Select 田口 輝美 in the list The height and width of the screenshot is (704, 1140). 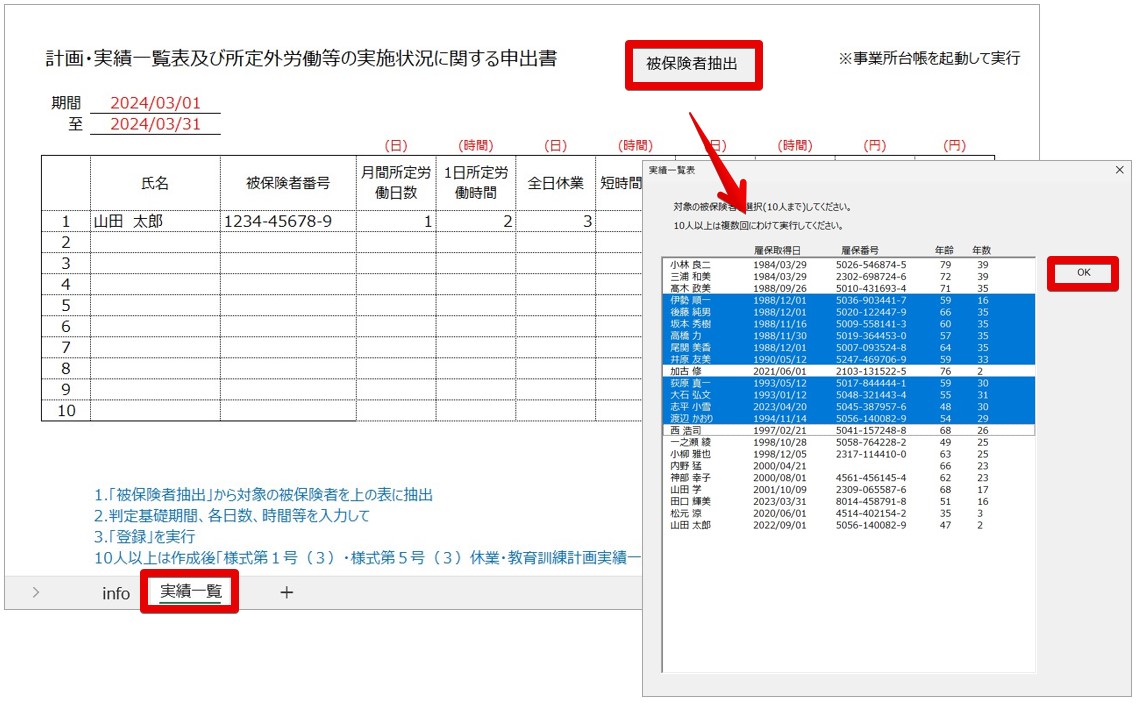tap(848, 502)
